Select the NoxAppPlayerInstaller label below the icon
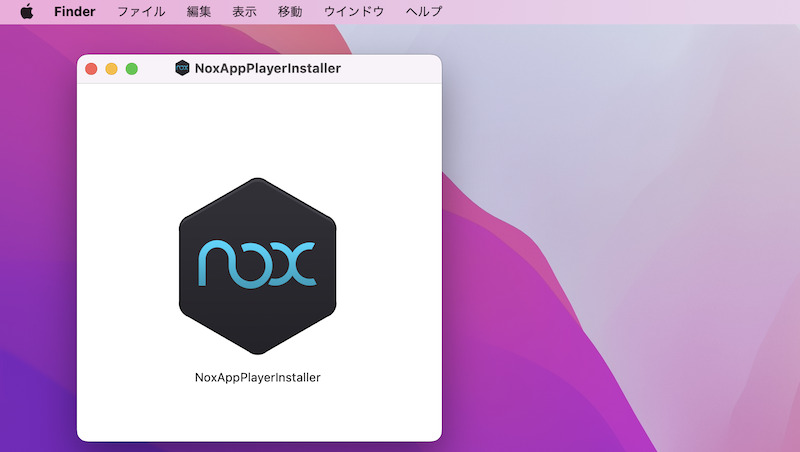This screenshot has height=452, width=800. click(x=258, y=378)
